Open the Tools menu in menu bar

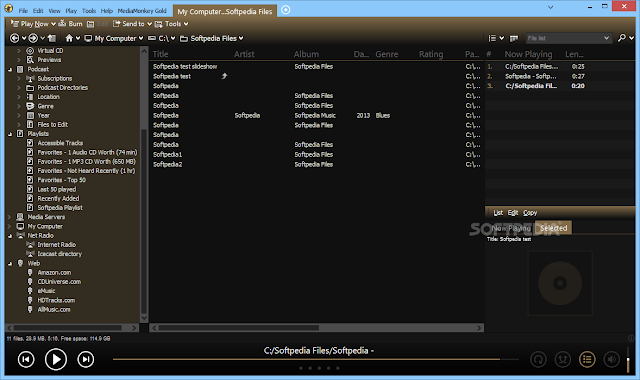point(89,11)
